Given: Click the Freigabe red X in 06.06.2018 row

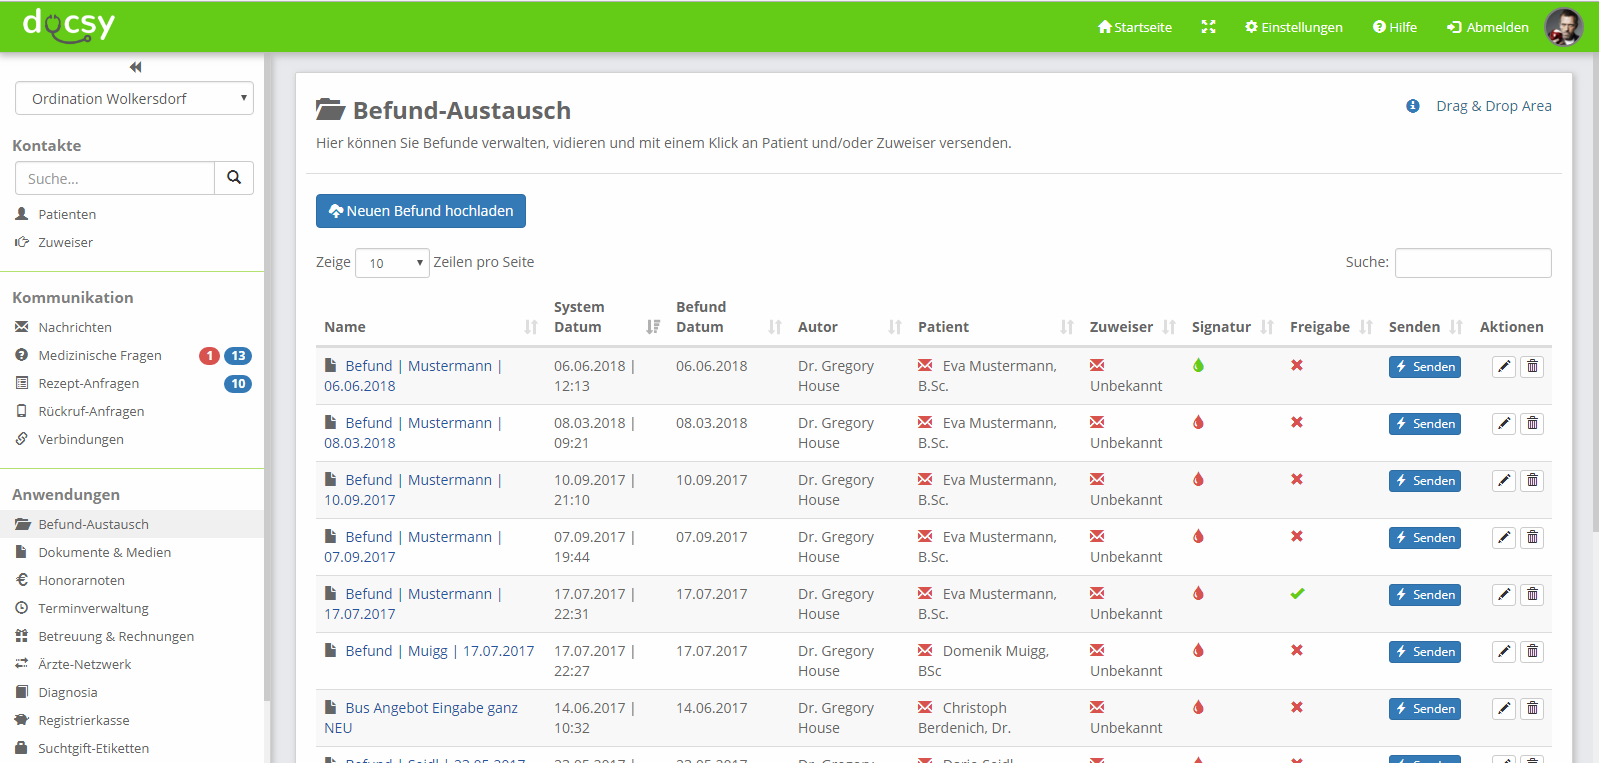Looking at the screenshot, I should (1297, 365).
